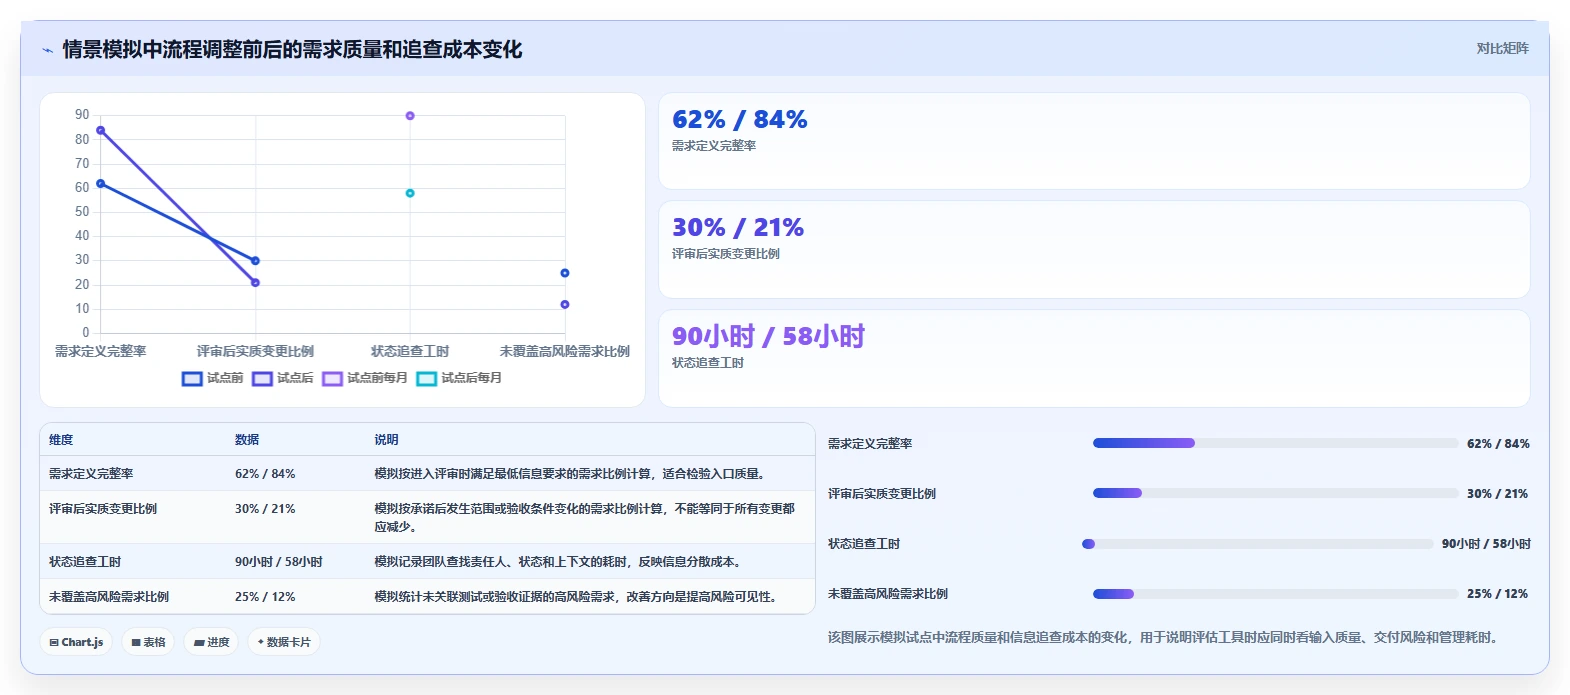Viewport: 1570px width, 695px height.
Task: Click the purple 状态追查工时 point at 90
Action: click(x=410, y=116)
